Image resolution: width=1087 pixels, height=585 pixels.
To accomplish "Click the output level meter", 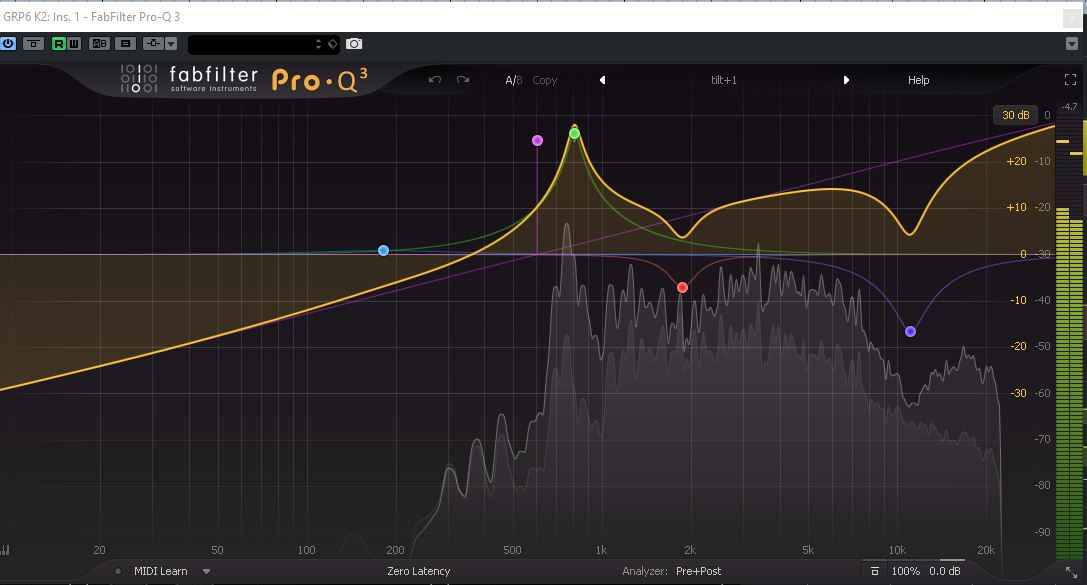I will (x=1069, y=336).
